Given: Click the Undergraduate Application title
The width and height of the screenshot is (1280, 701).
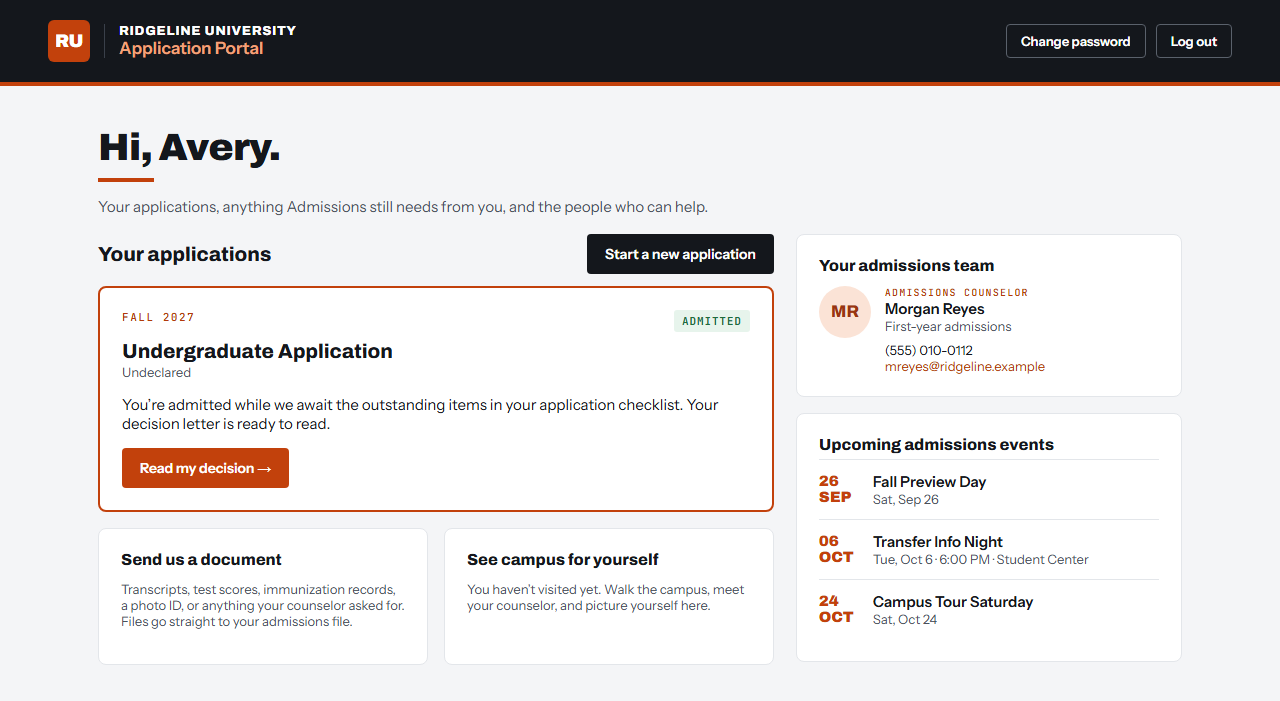Looking at the screenshot, I should coord(257,351).
